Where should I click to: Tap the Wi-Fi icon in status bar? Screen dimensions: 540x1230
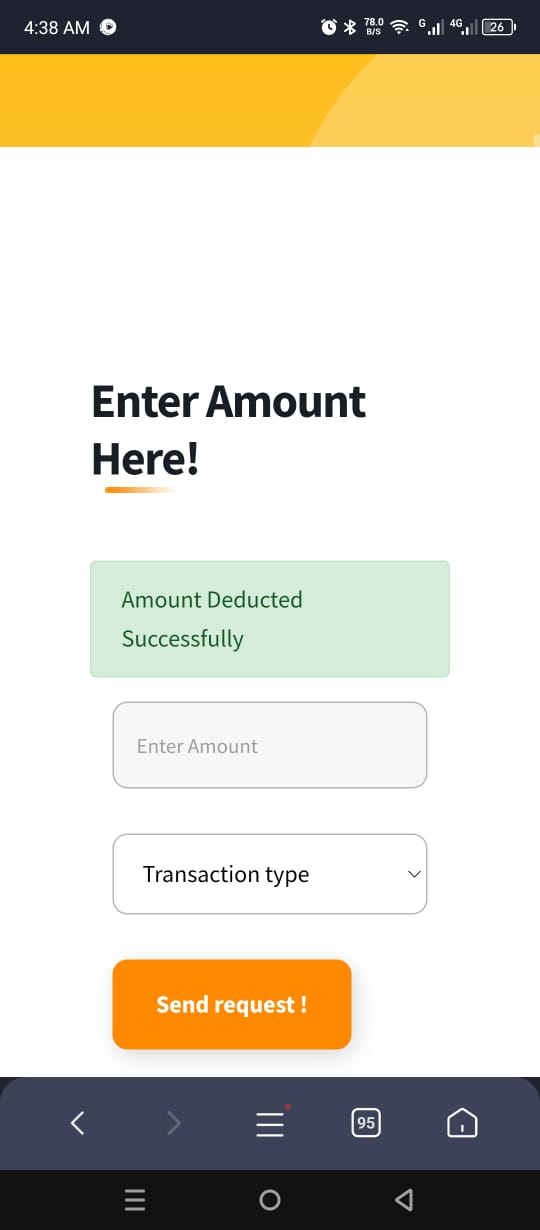pos(400,27)
